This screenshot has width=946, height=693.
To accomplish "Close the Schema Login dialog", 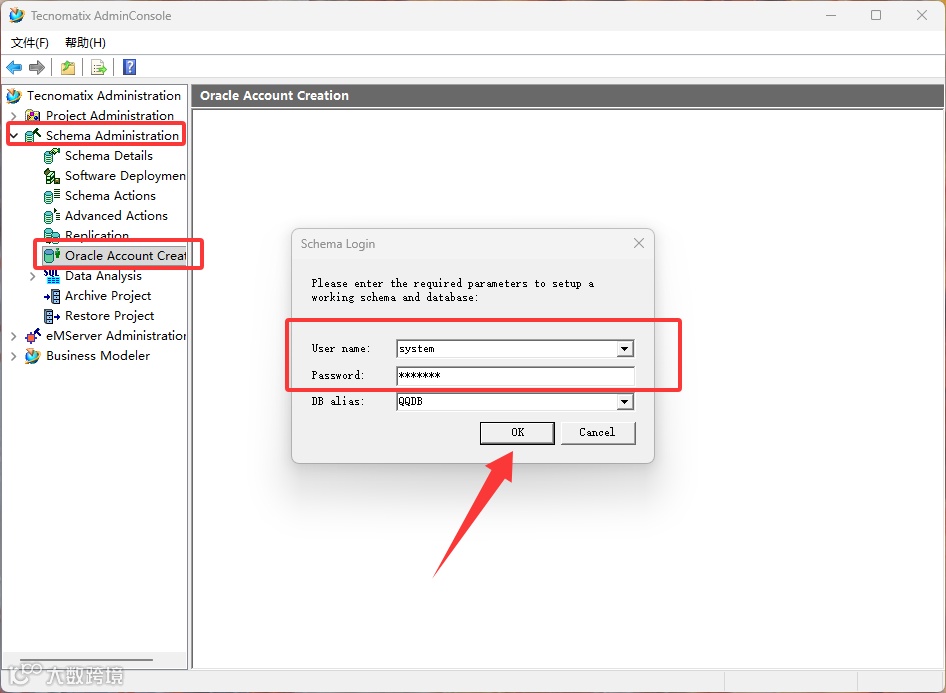I will tap(639, 243).
